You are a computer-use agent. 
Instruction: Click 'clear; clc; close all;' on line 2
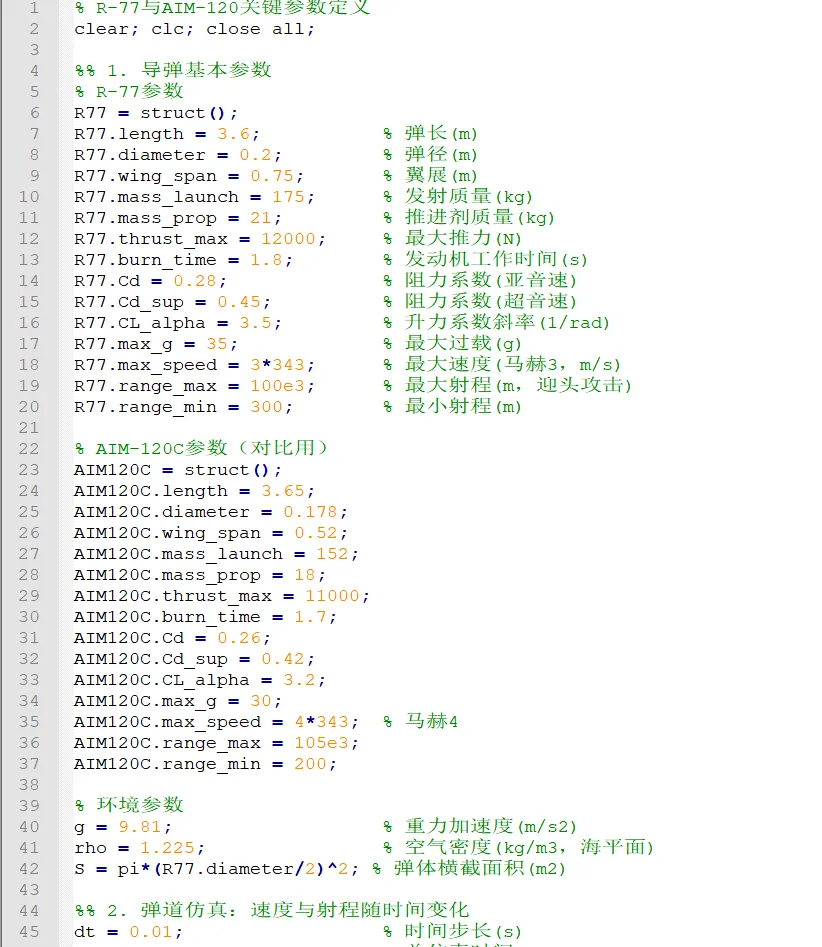click(194, 29)
